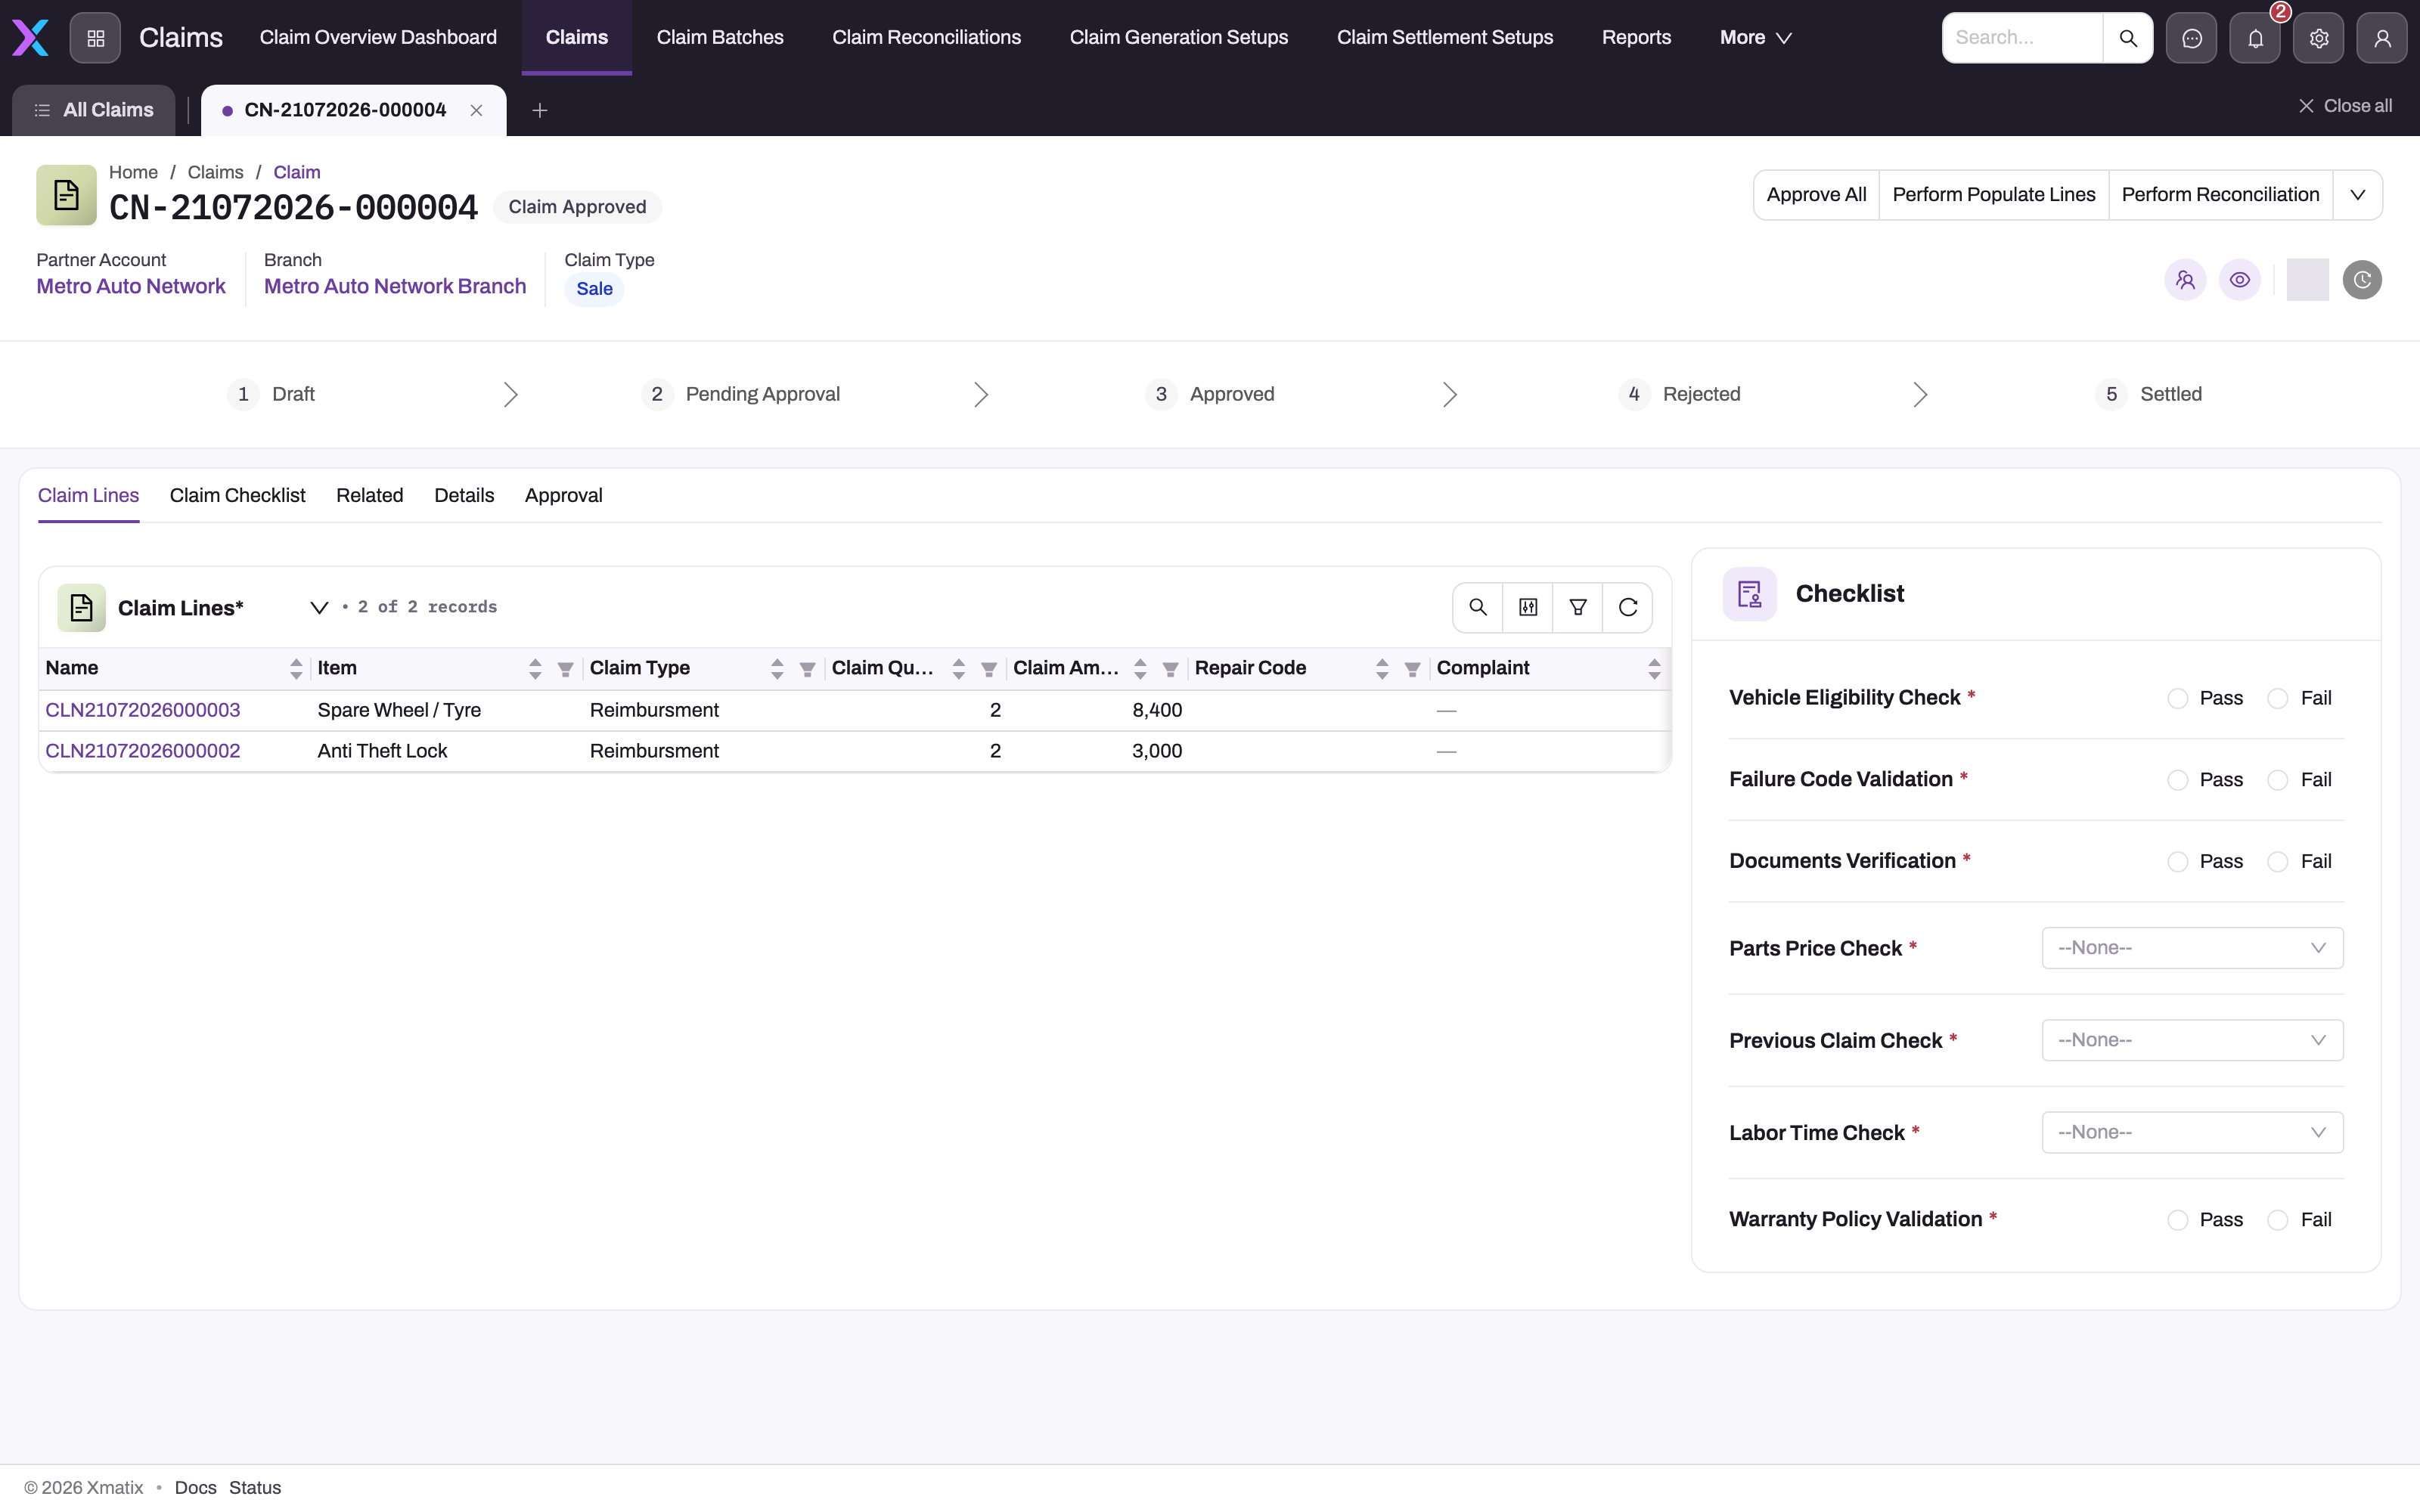Click the search magnifier button in top bar
This screenshot has width=2420, height=1512.
click(x=2127, y=38)
